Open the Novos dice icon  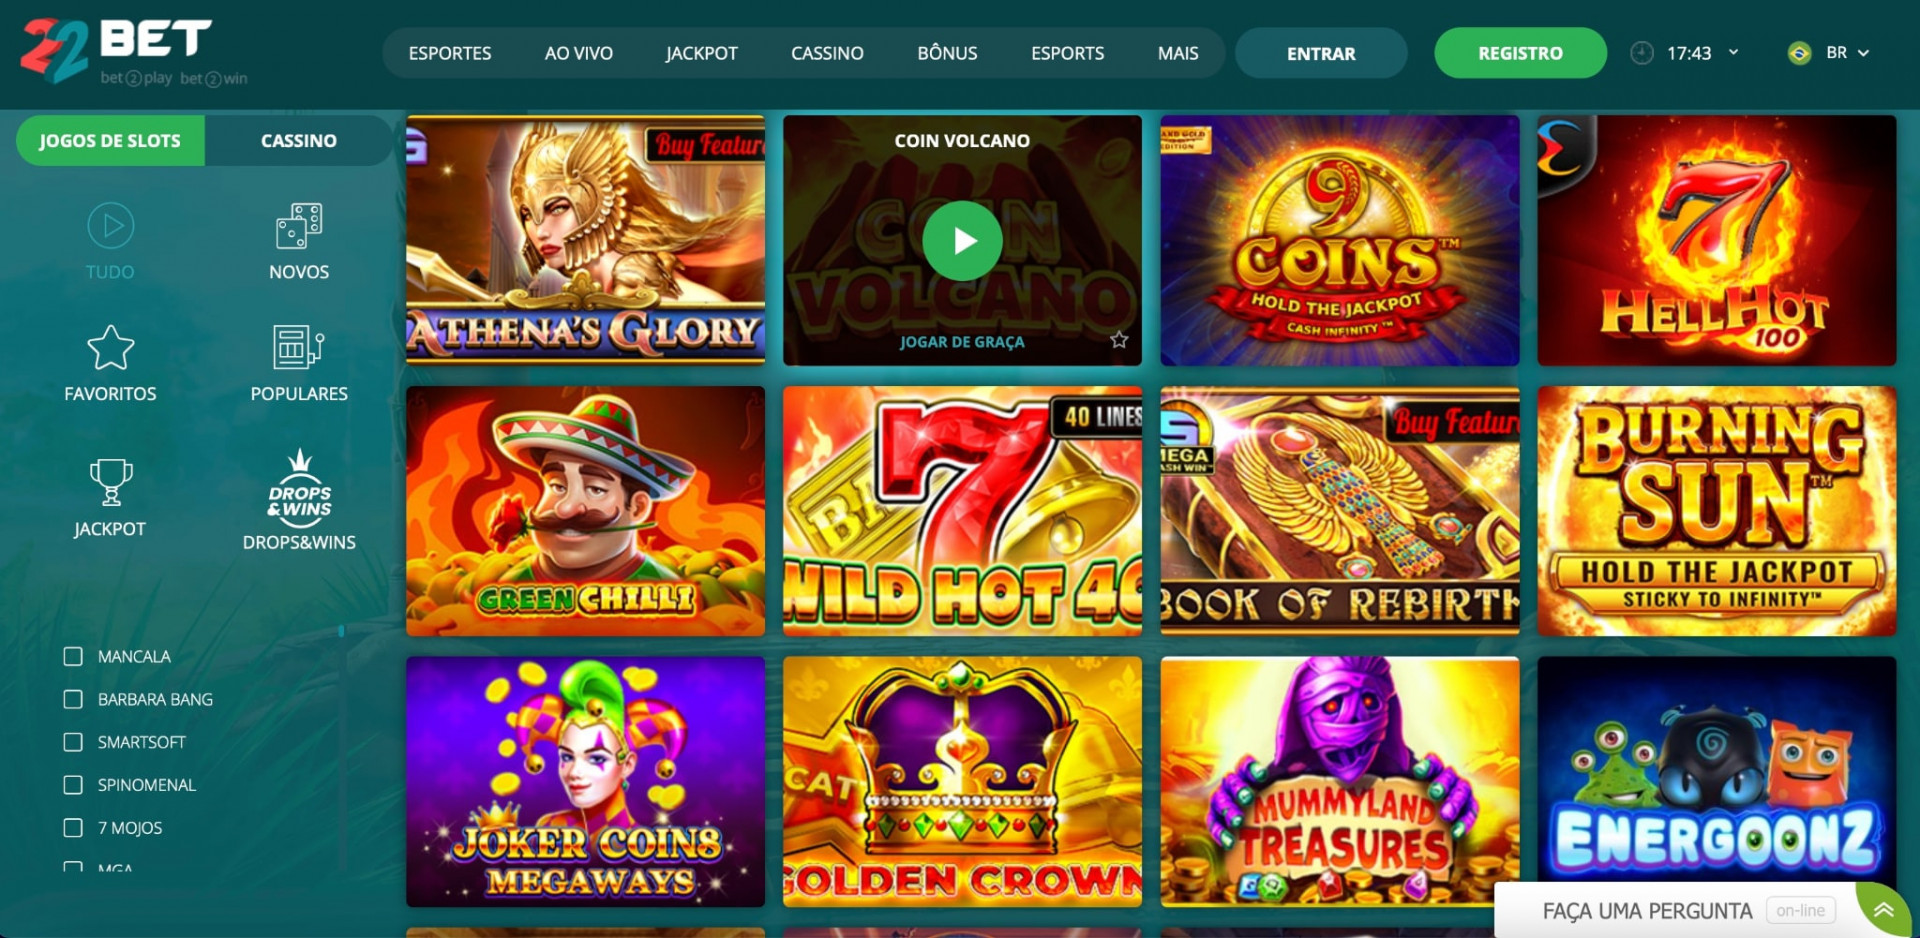299,226
